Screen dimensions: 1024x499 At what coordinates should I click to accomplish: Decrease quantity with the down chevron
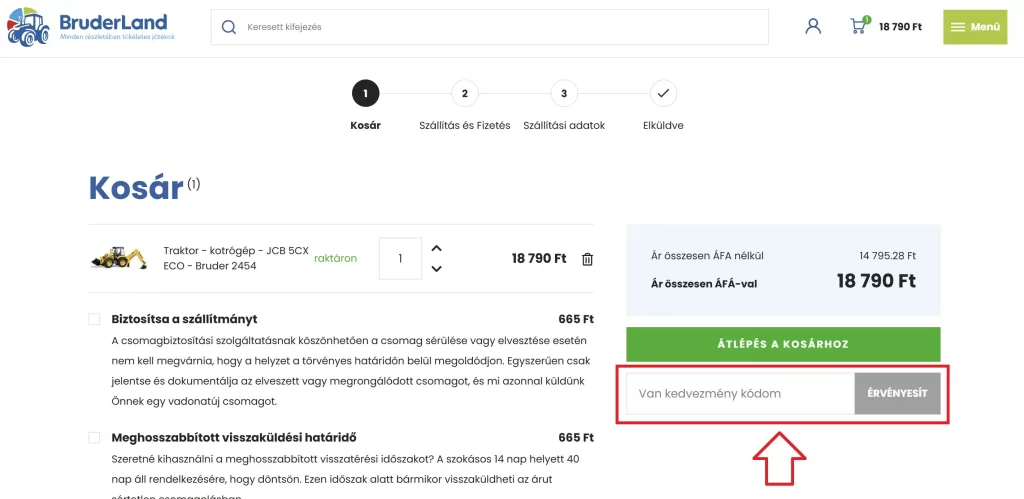click(437, 268)
